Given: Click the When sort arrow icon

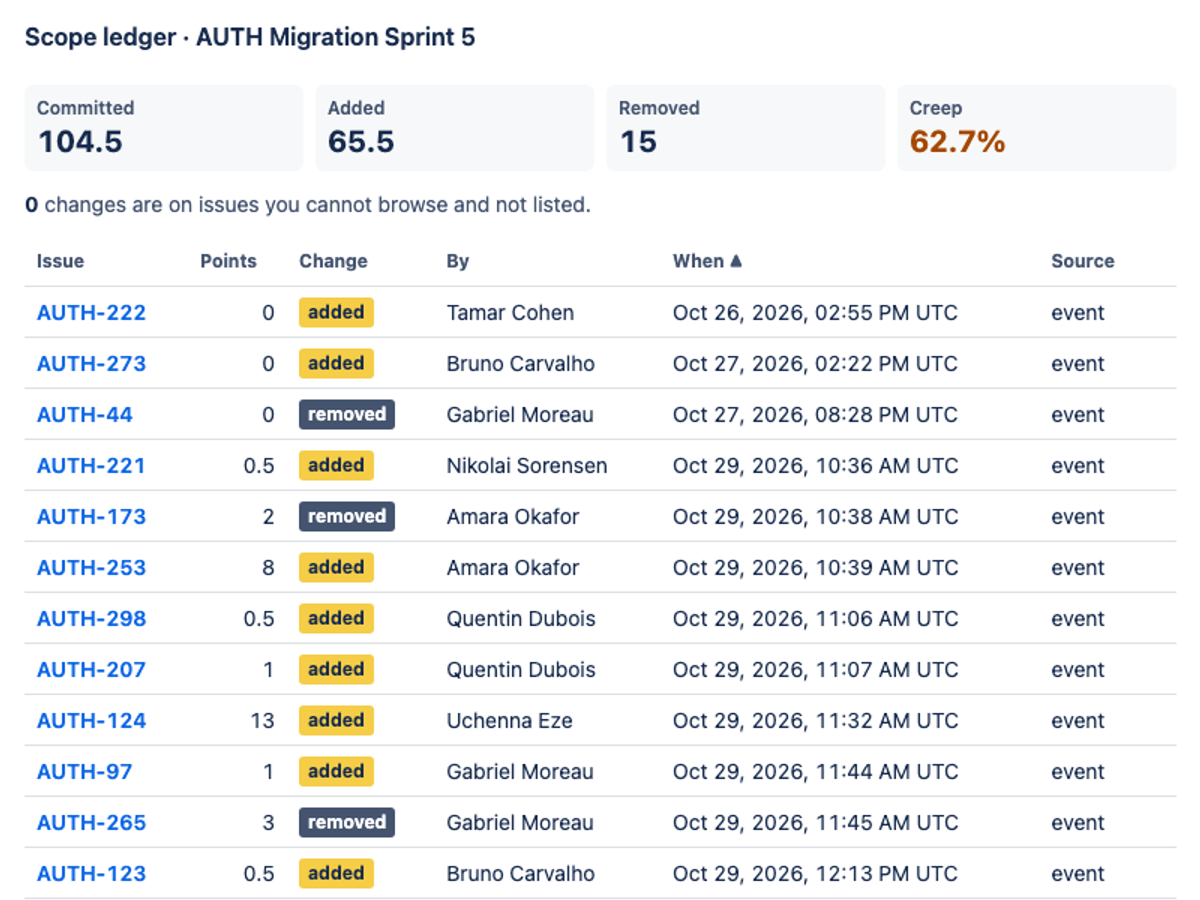Looking at the screenshot, I should (736, 261).
